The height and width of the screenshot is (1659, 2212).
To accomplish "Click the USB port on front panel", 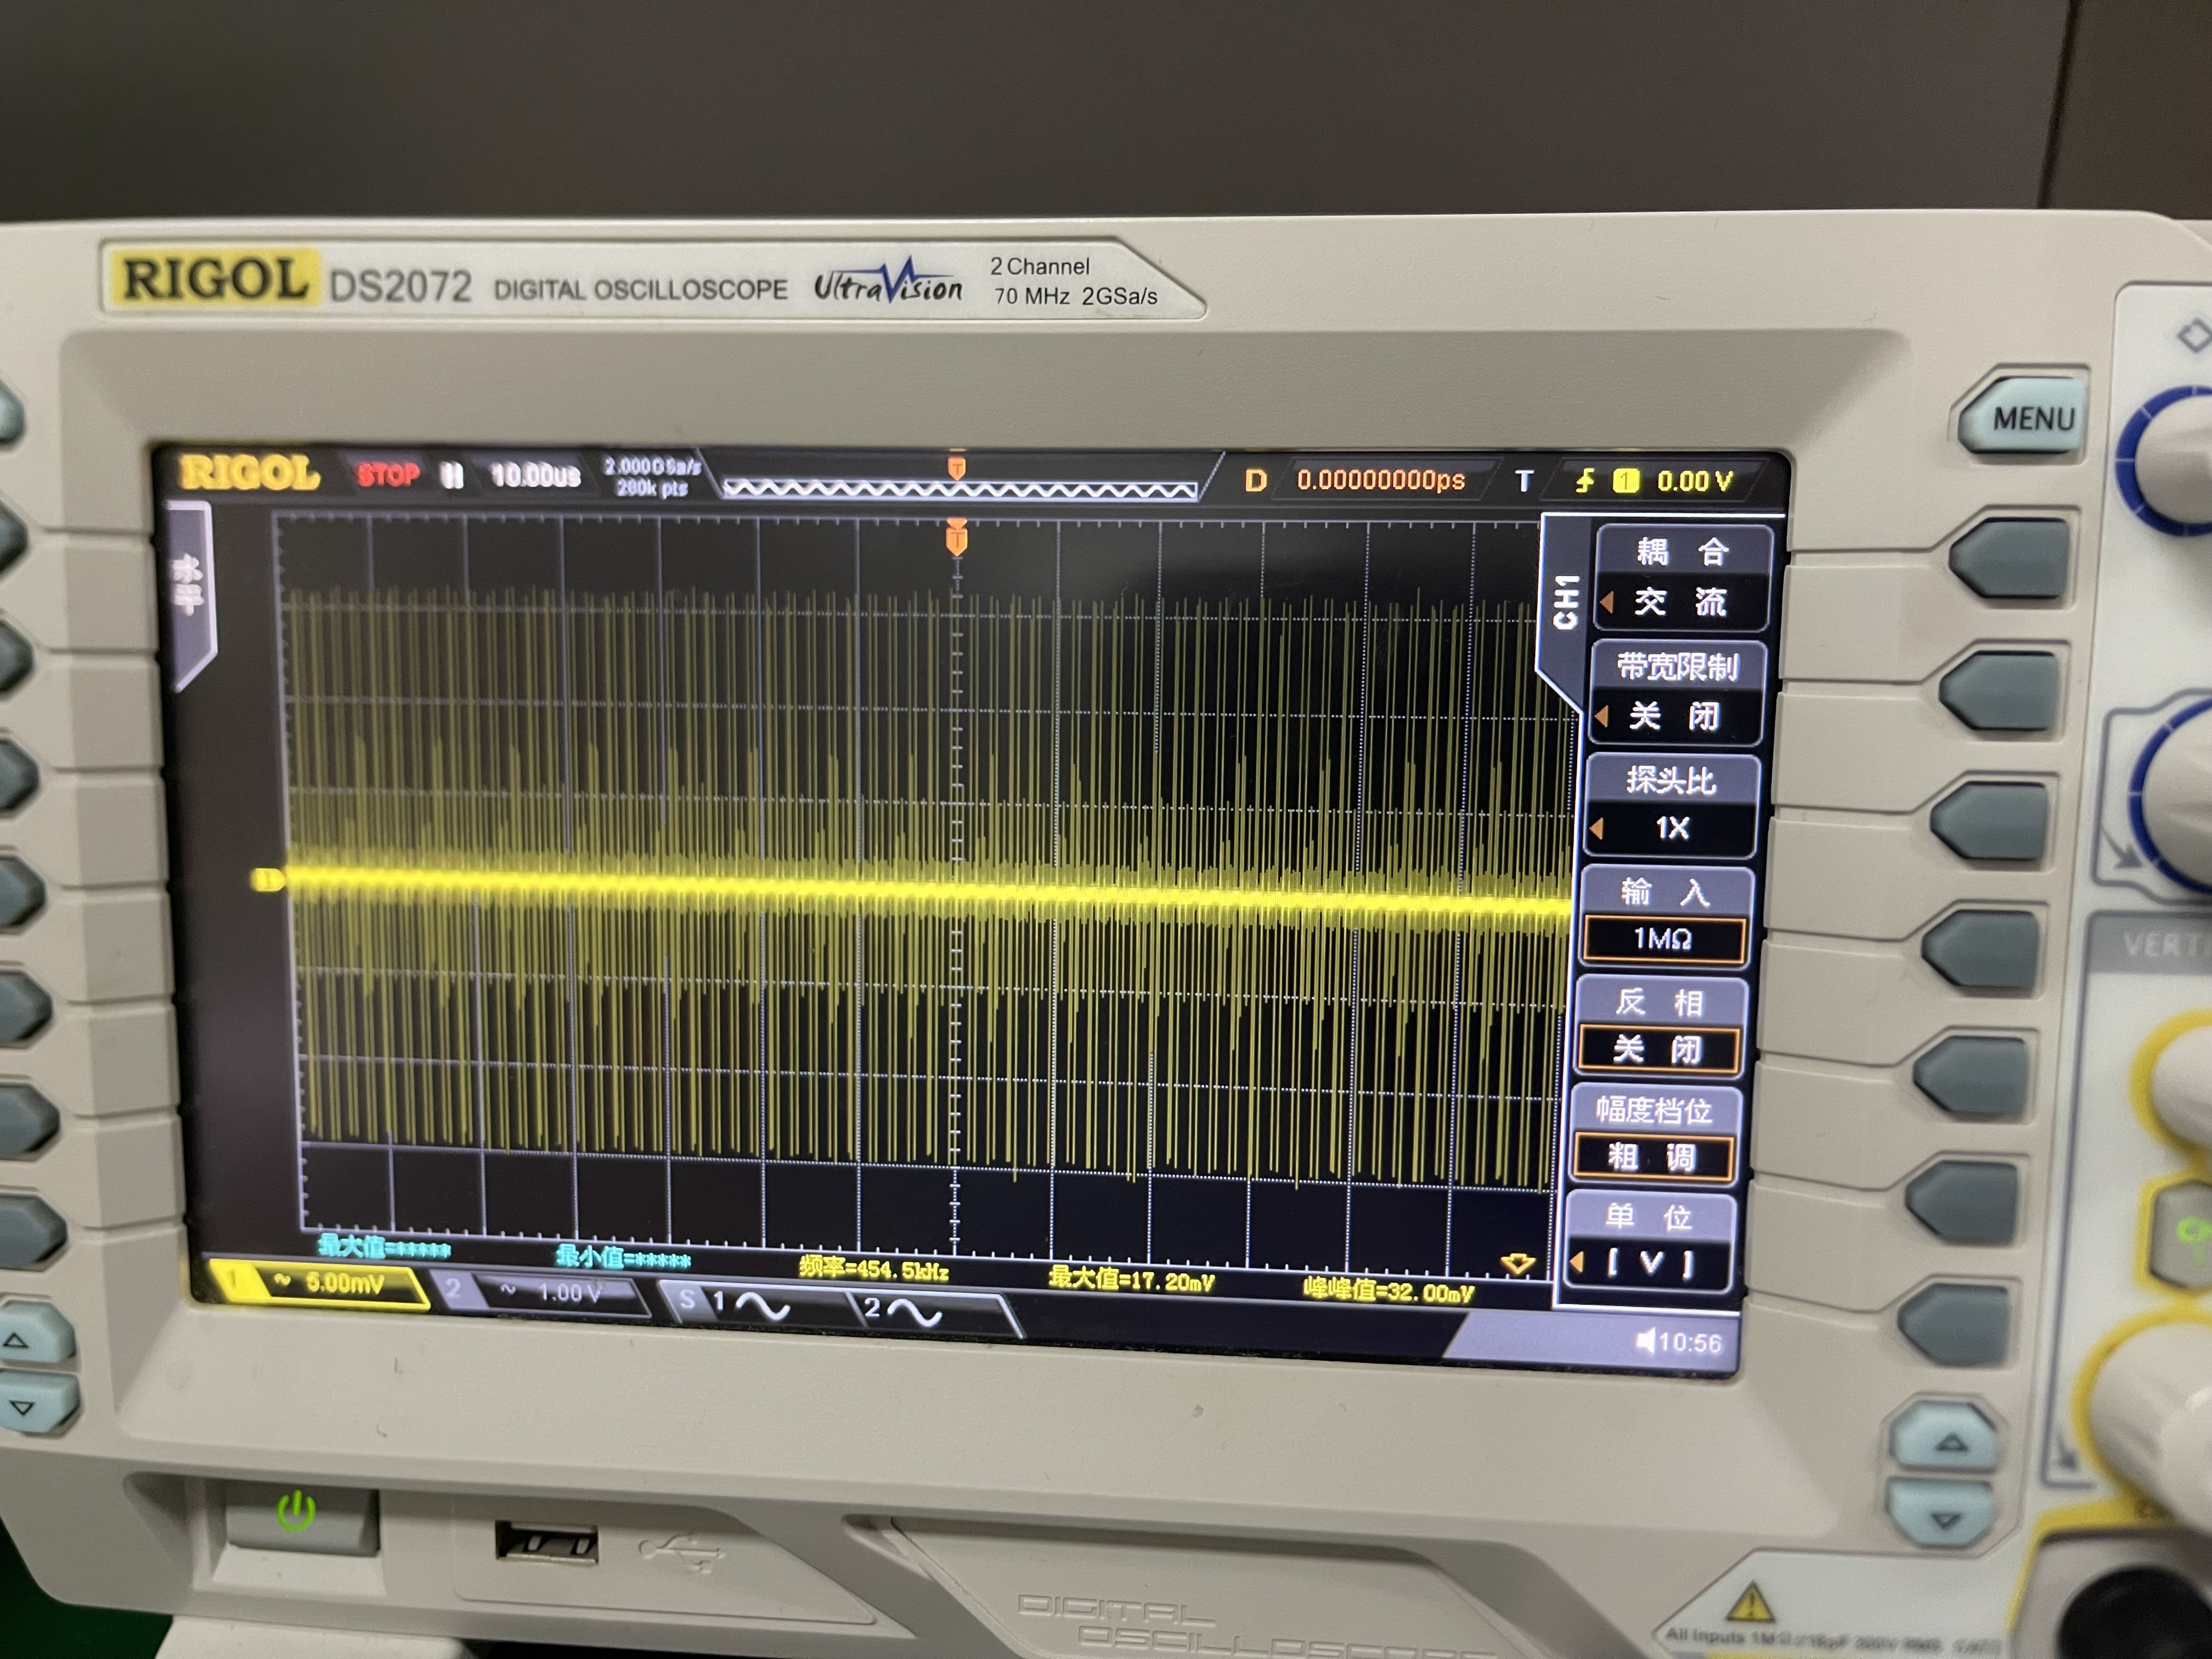I will [x=546, y=1543].
